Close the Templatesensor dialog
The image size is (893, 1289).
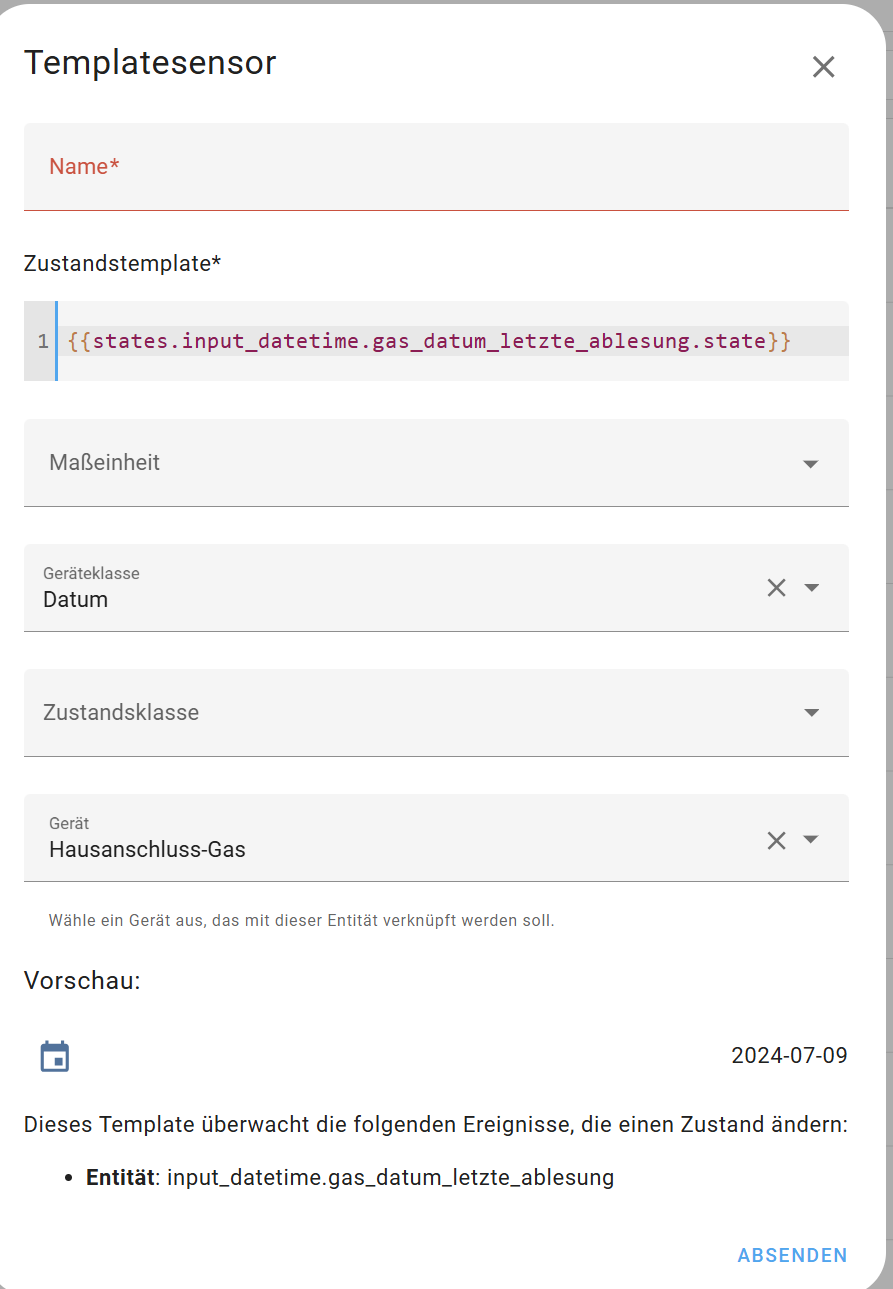(823, 67)
